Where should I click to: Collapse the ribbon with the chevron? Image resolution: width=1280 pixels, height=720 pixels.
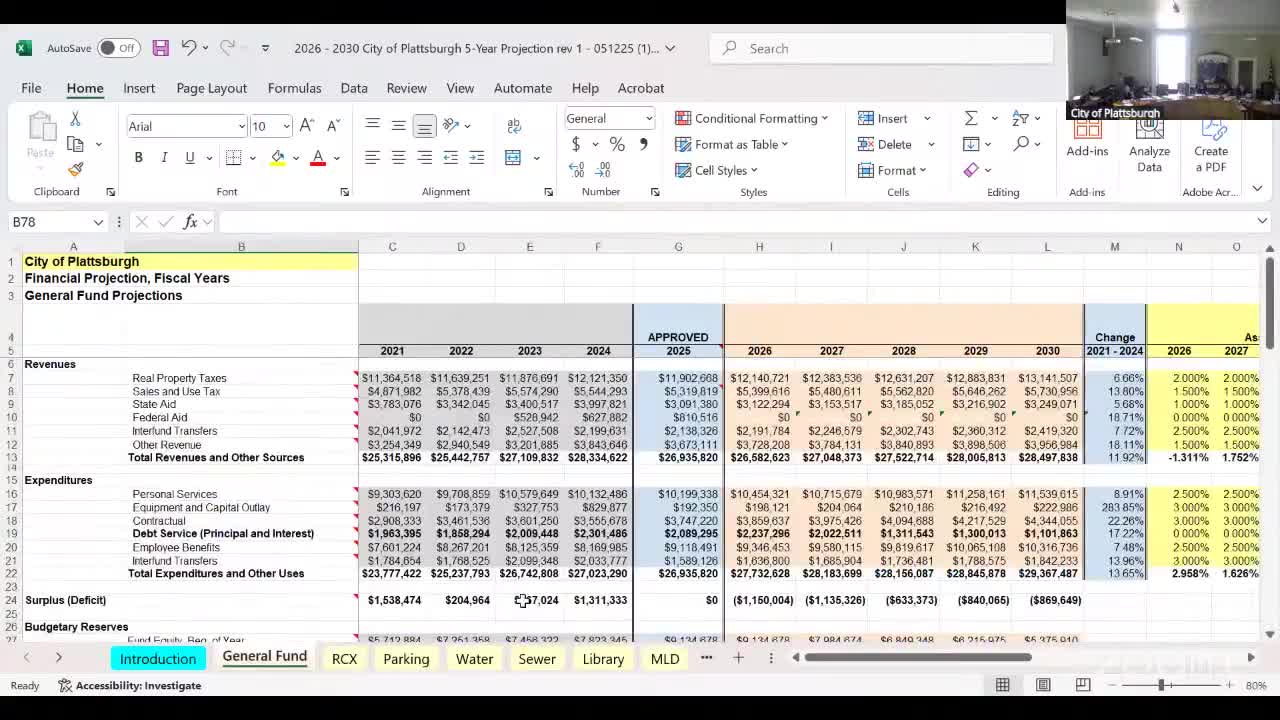tap(1257, 188)
